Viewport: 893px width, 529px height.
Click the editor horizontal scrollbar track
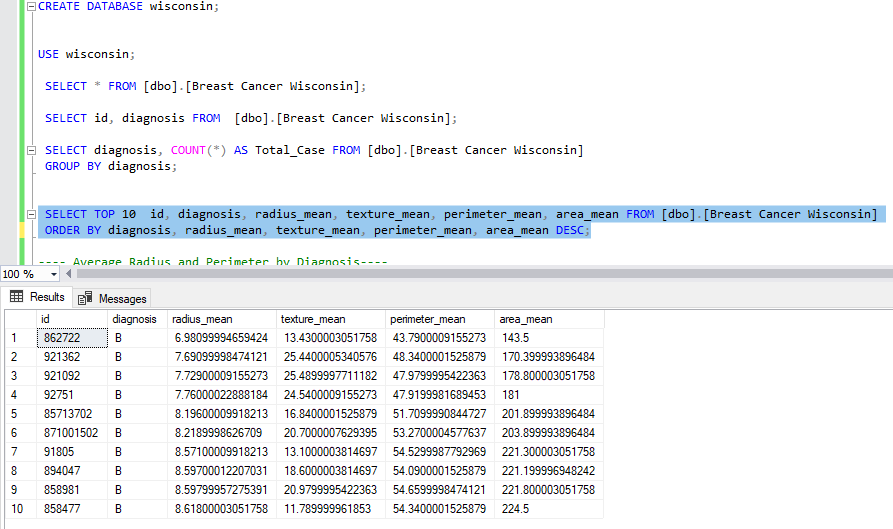[x=484, y=274]
